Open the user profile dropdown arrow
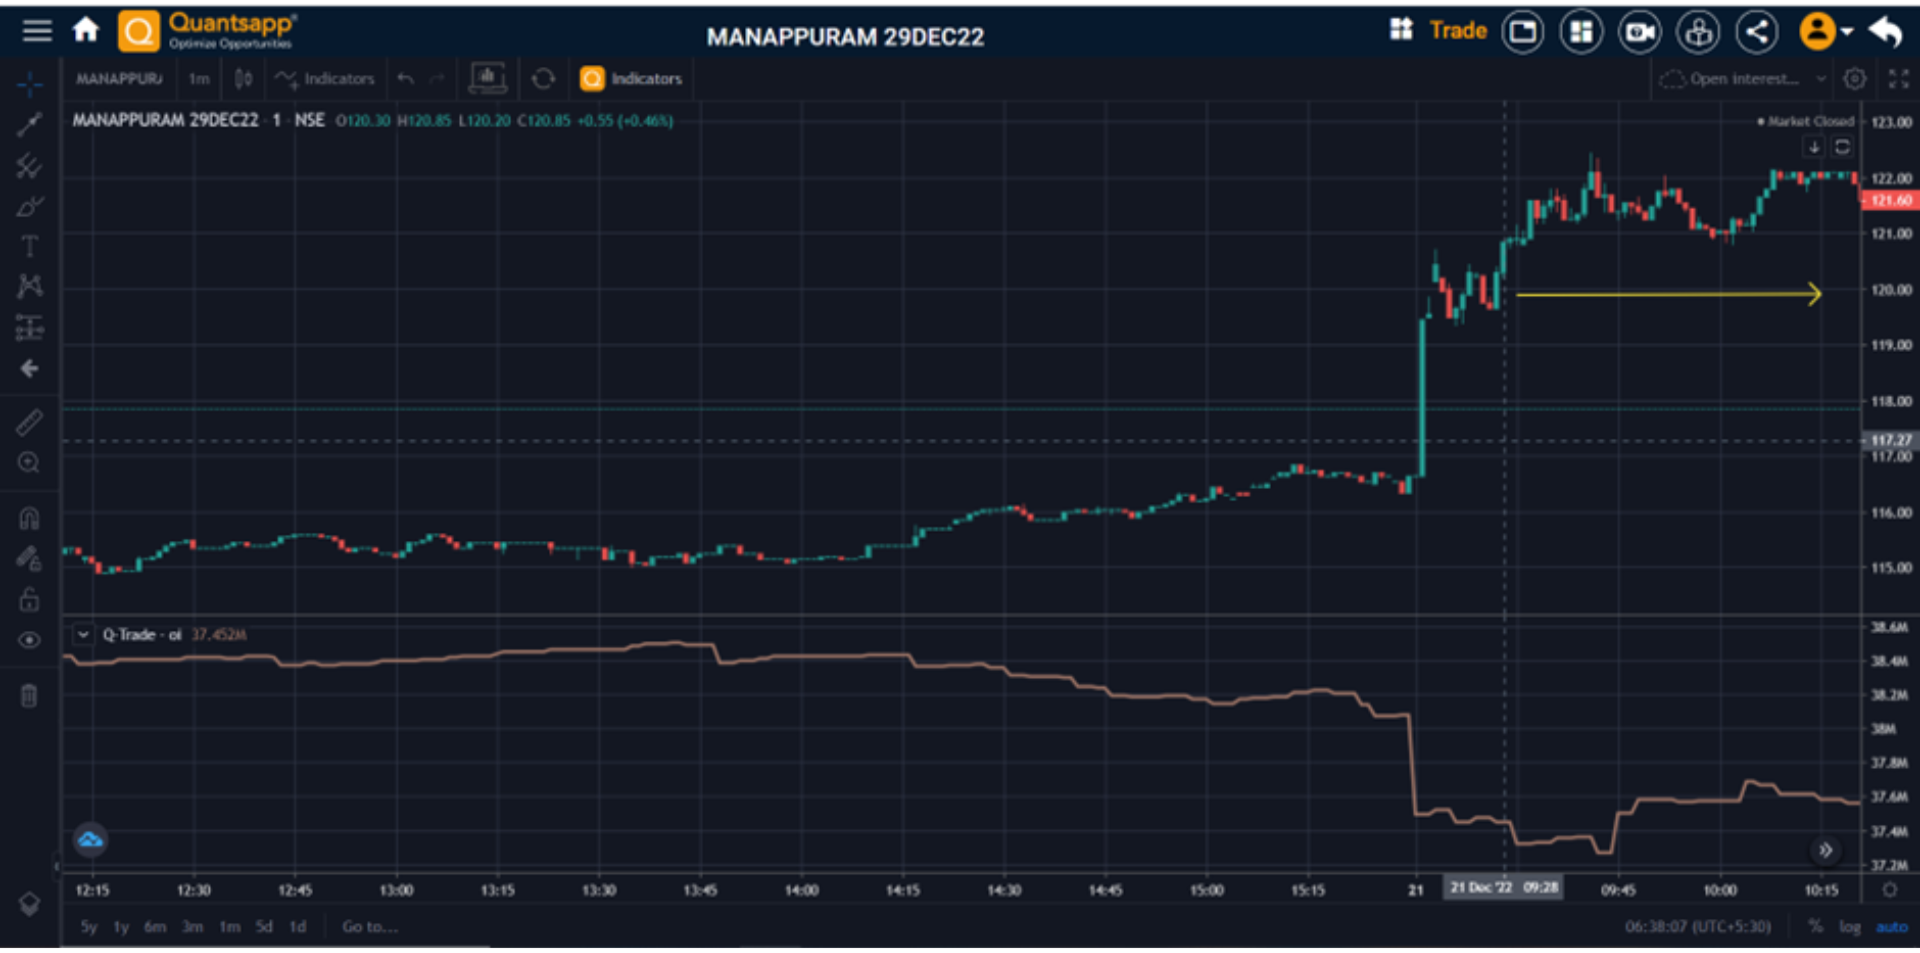The width and height of the screenshot is (1920, 953). pos(1847,32)
